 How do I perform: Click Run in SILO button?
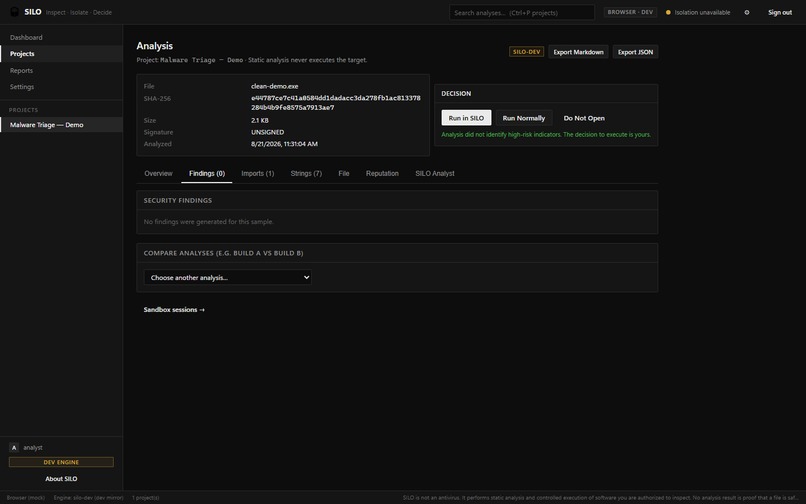tap(466, 118)
